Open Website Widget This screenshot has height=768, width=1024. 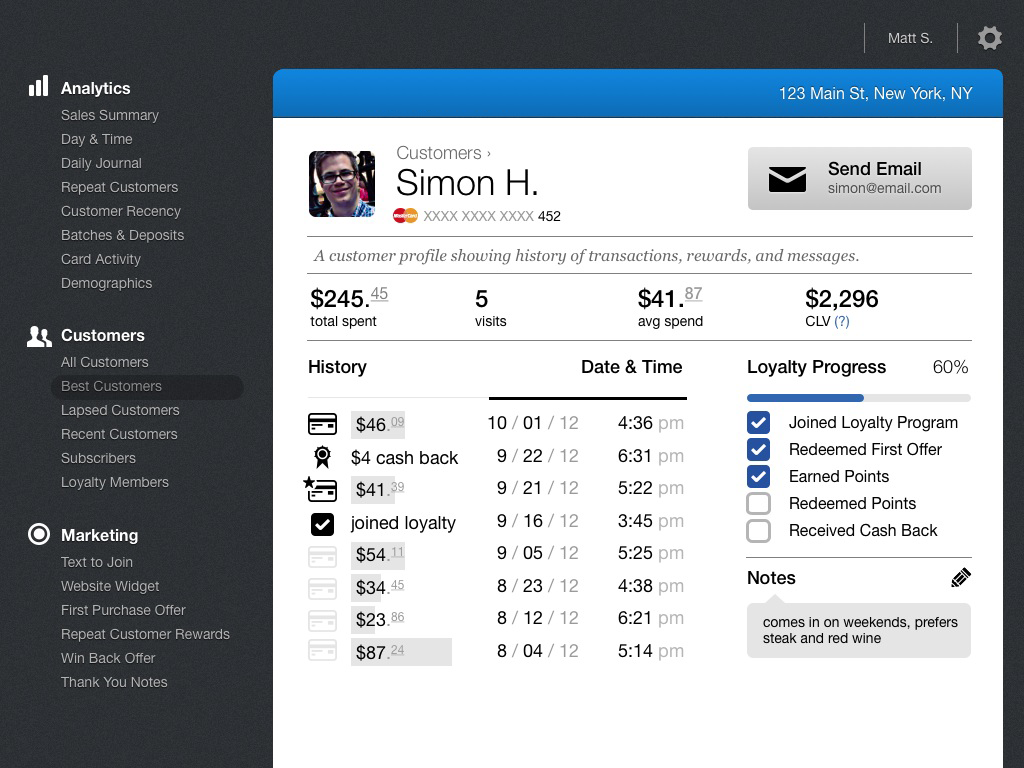point(110,586)
